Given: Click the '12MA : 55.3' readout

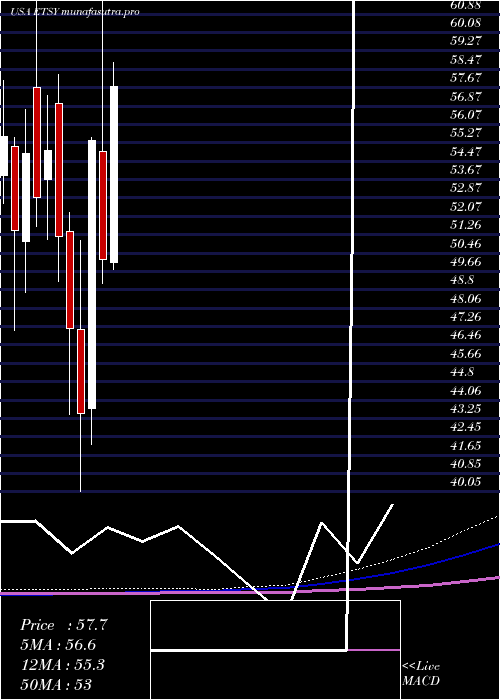Looking at the screenshot, I should (63, 665).
